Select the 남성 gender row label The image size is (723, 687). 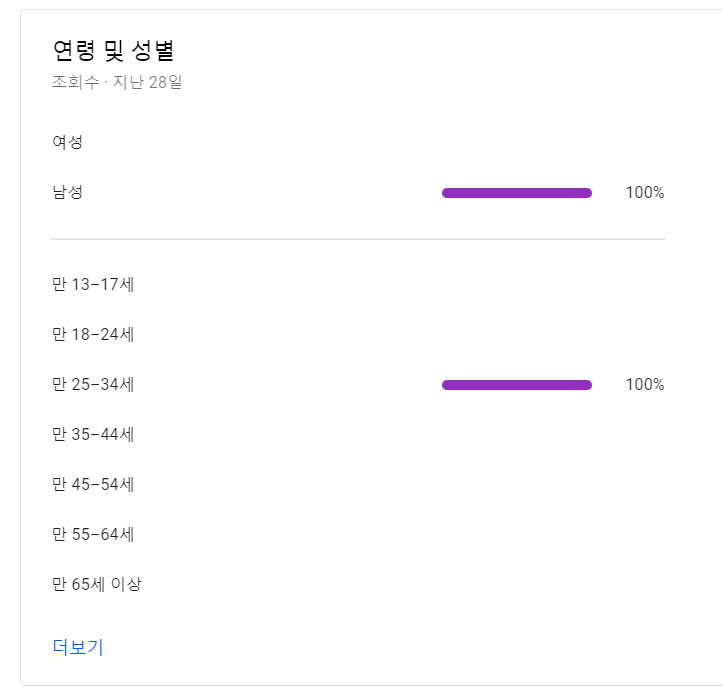point(67,192)
